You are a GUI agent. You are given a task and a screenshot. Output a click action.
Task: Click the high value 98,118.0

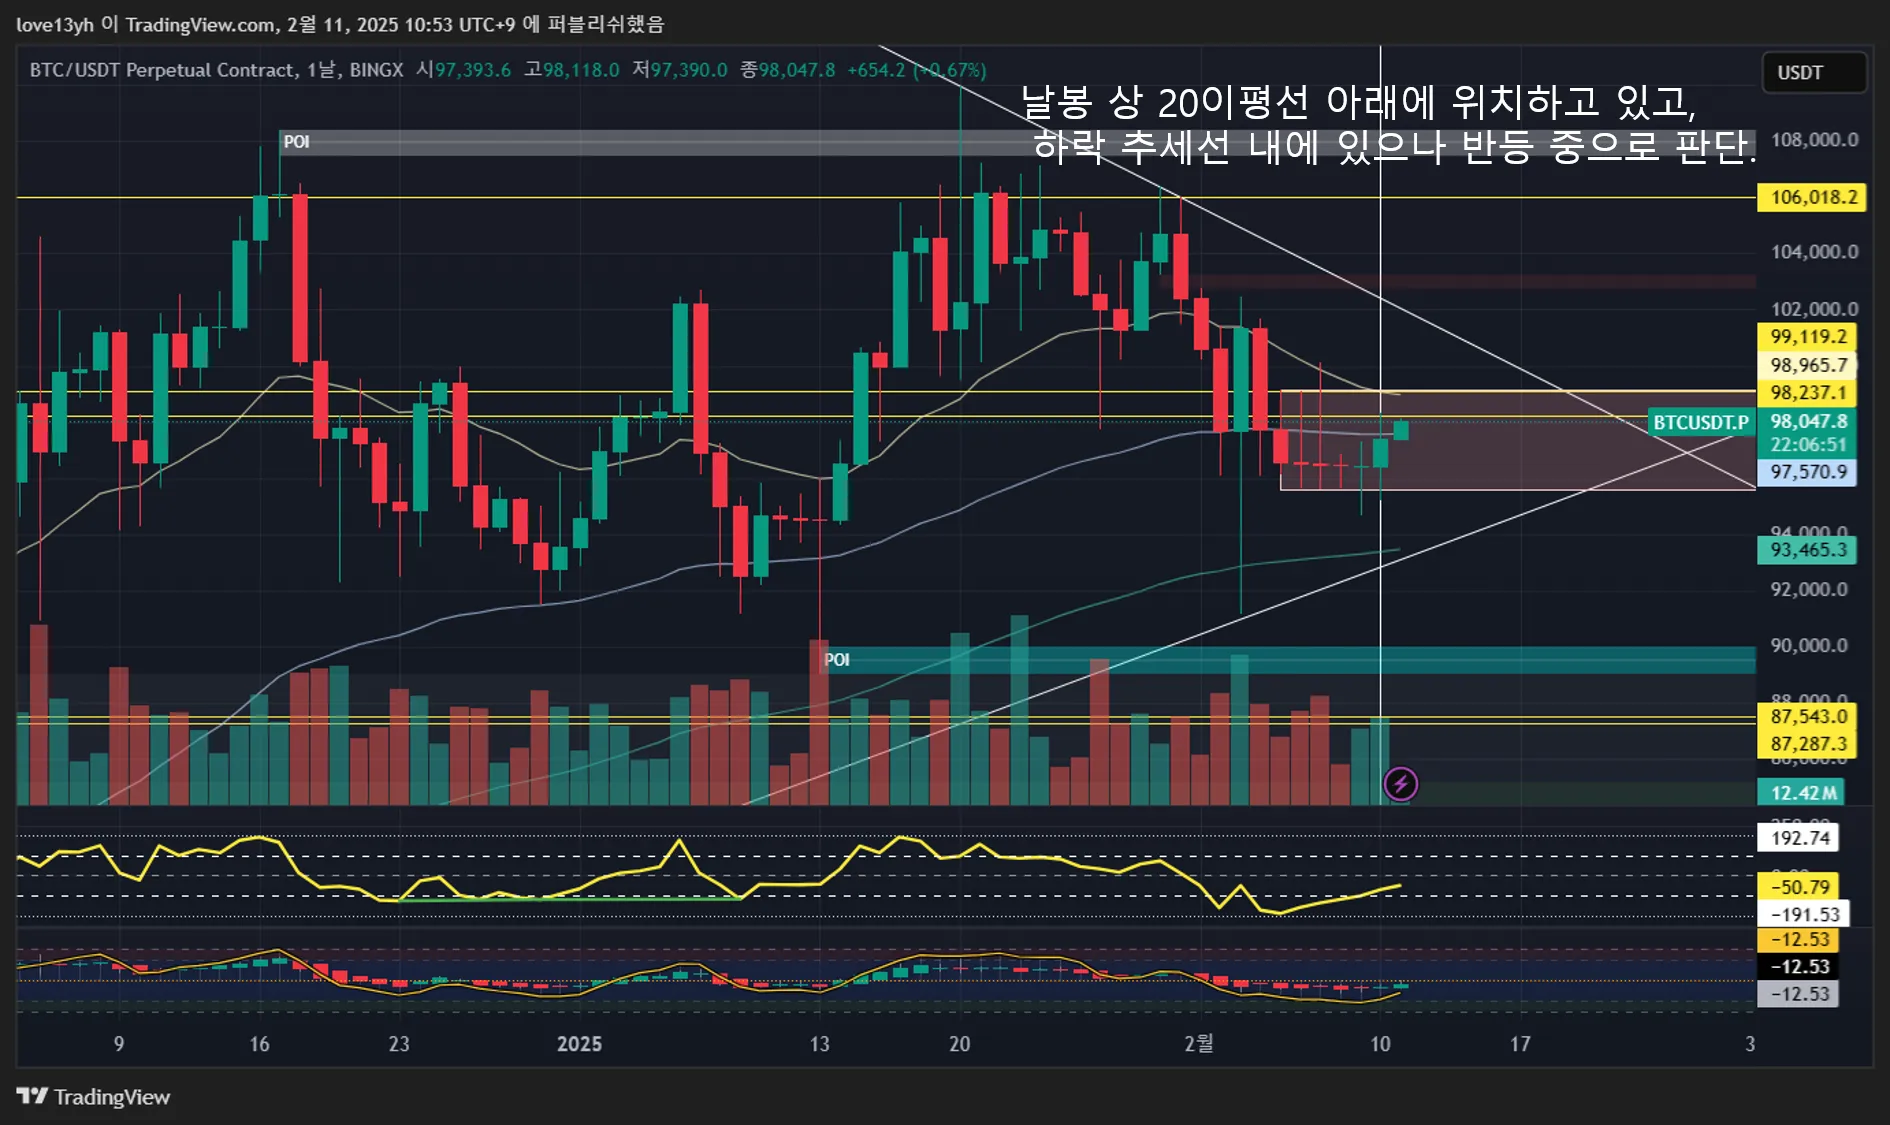[581, 70]
